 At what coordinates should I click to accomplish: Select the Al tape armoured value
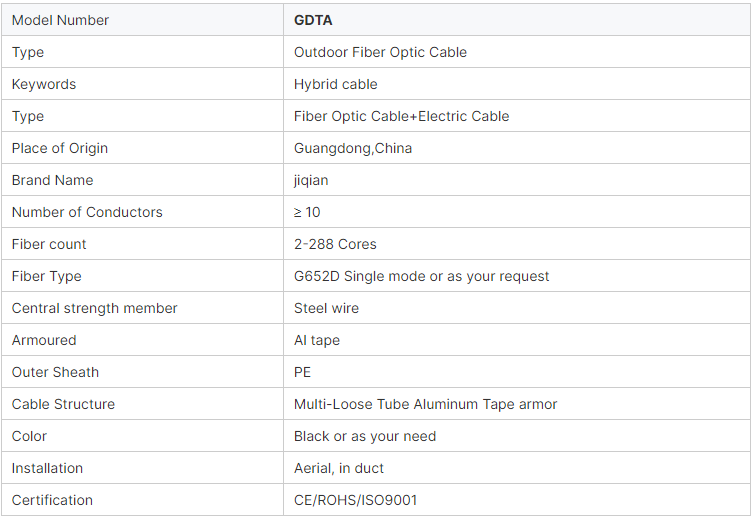(x=317, y=340)
